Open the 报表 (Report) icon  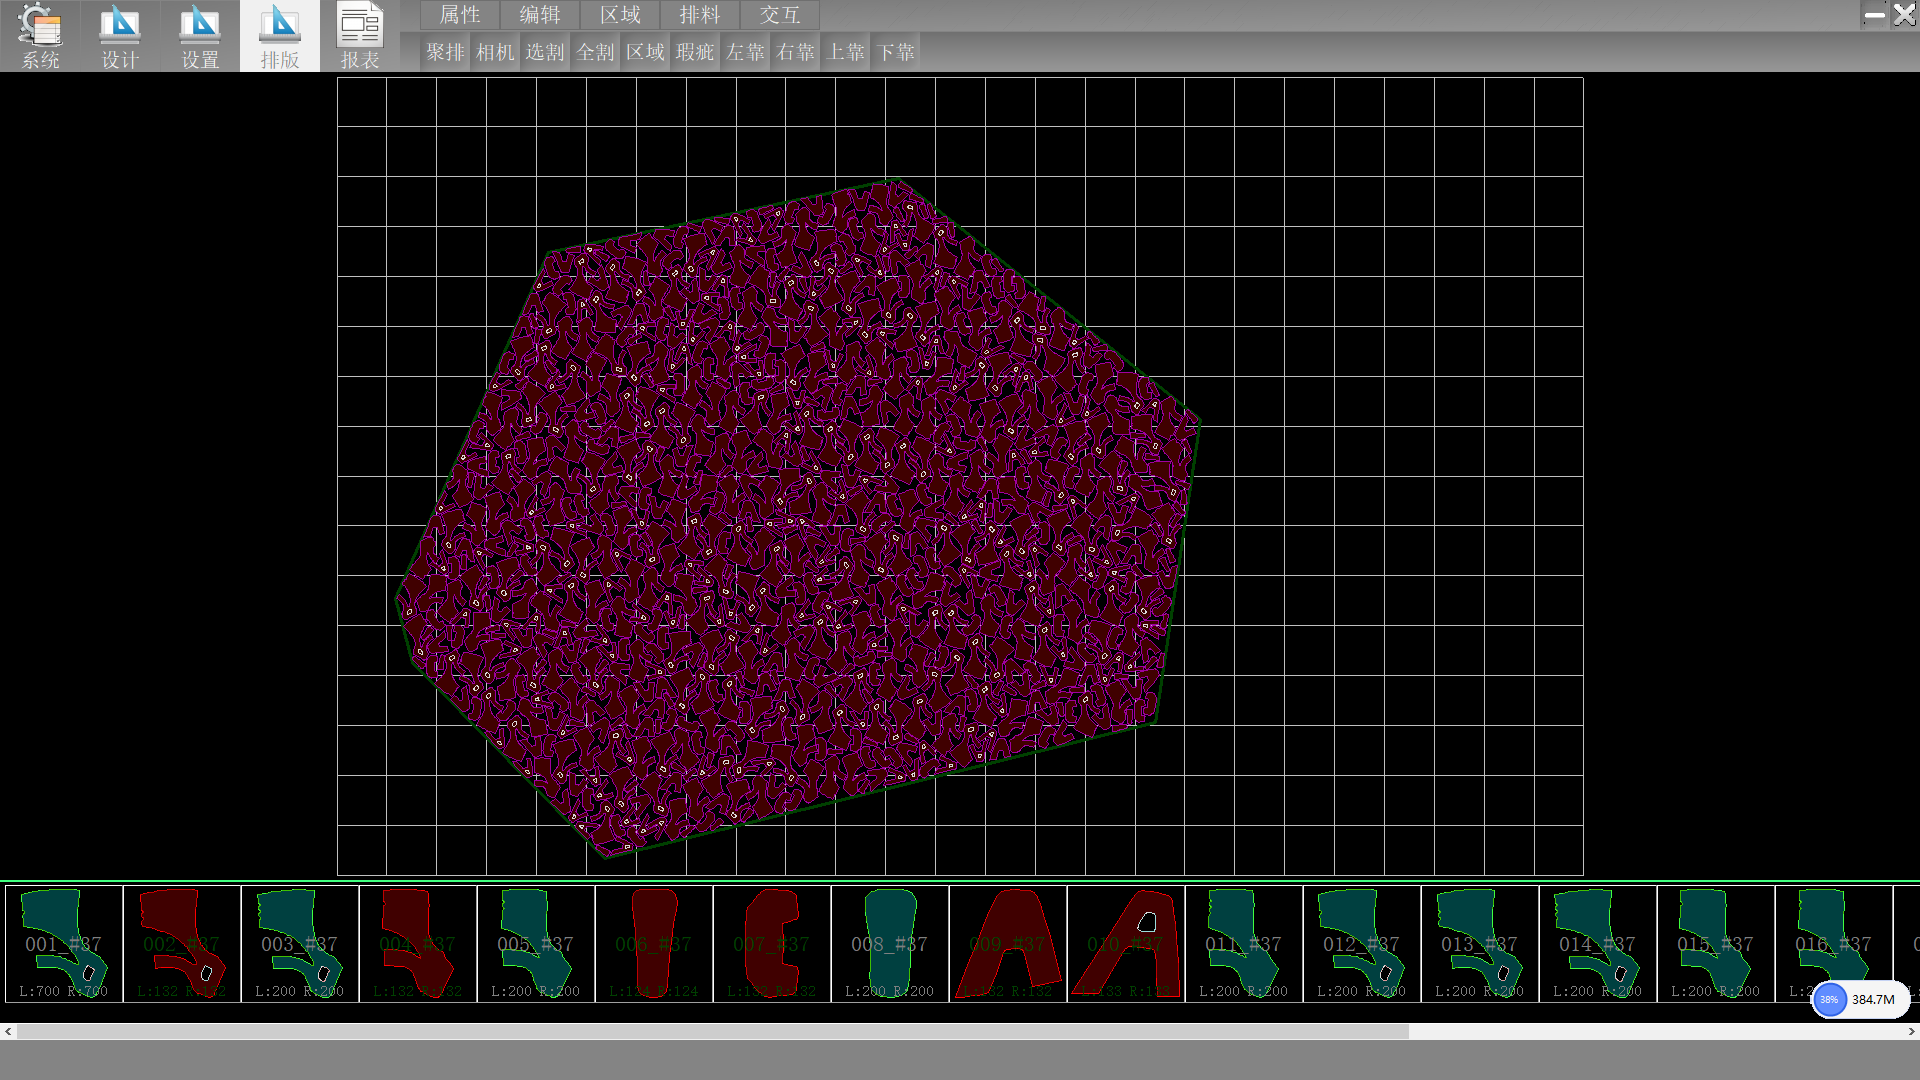click(360, 36)
